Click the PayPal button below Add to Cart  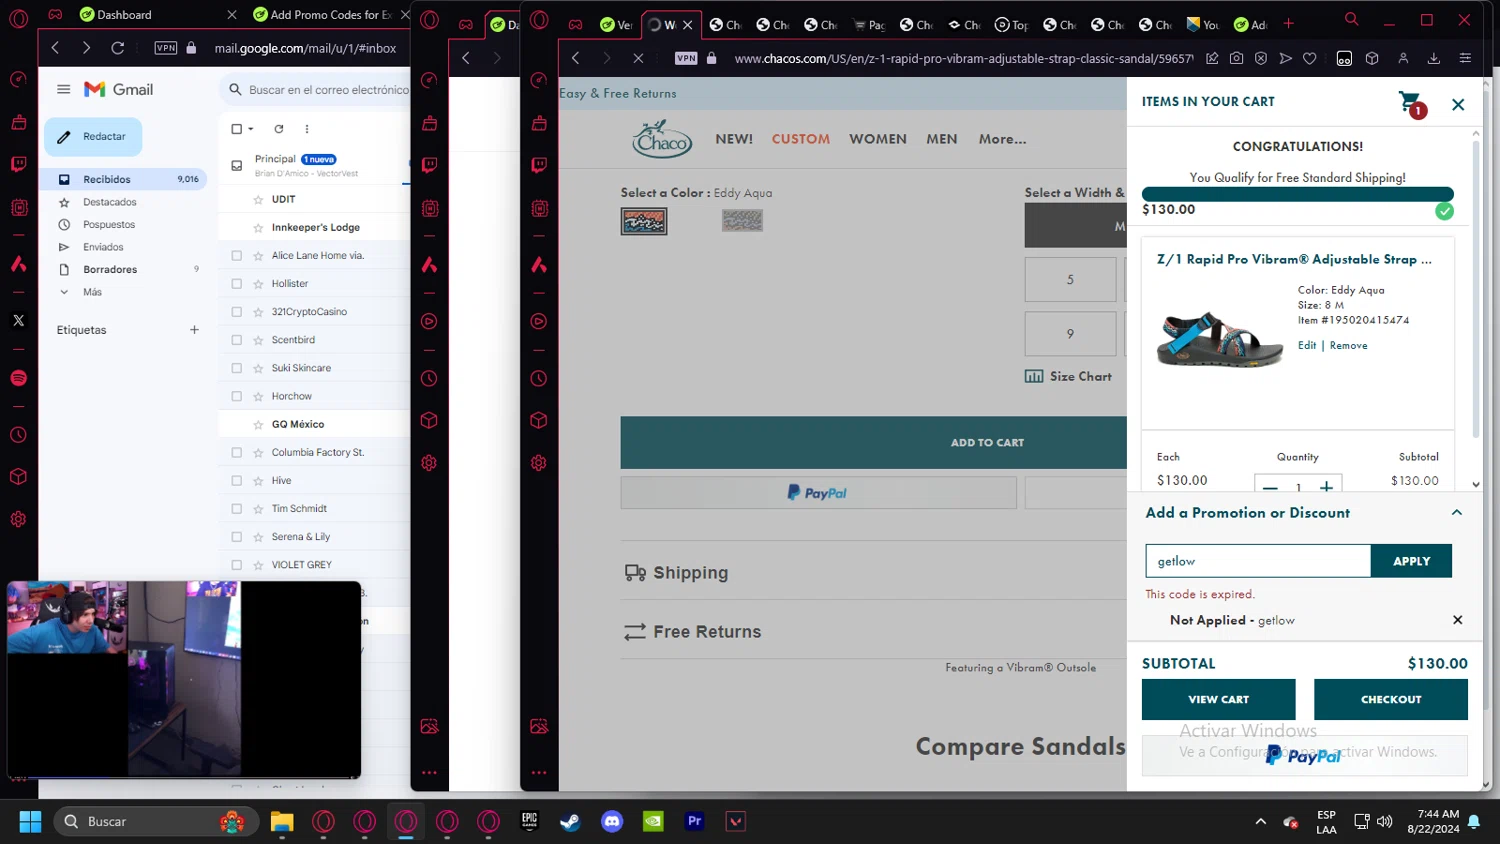coord(818,493)
